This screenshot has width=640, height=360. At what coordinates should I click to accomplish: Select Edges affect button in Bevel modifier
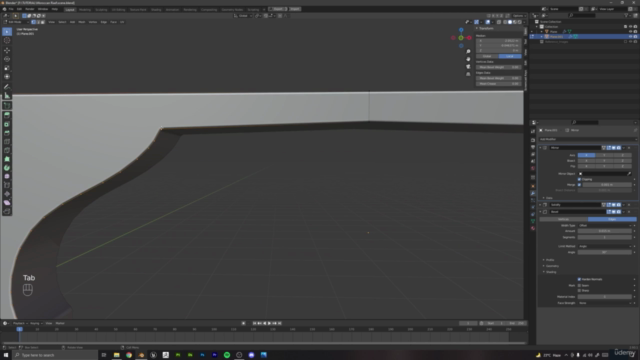click(x=612, y=219)
